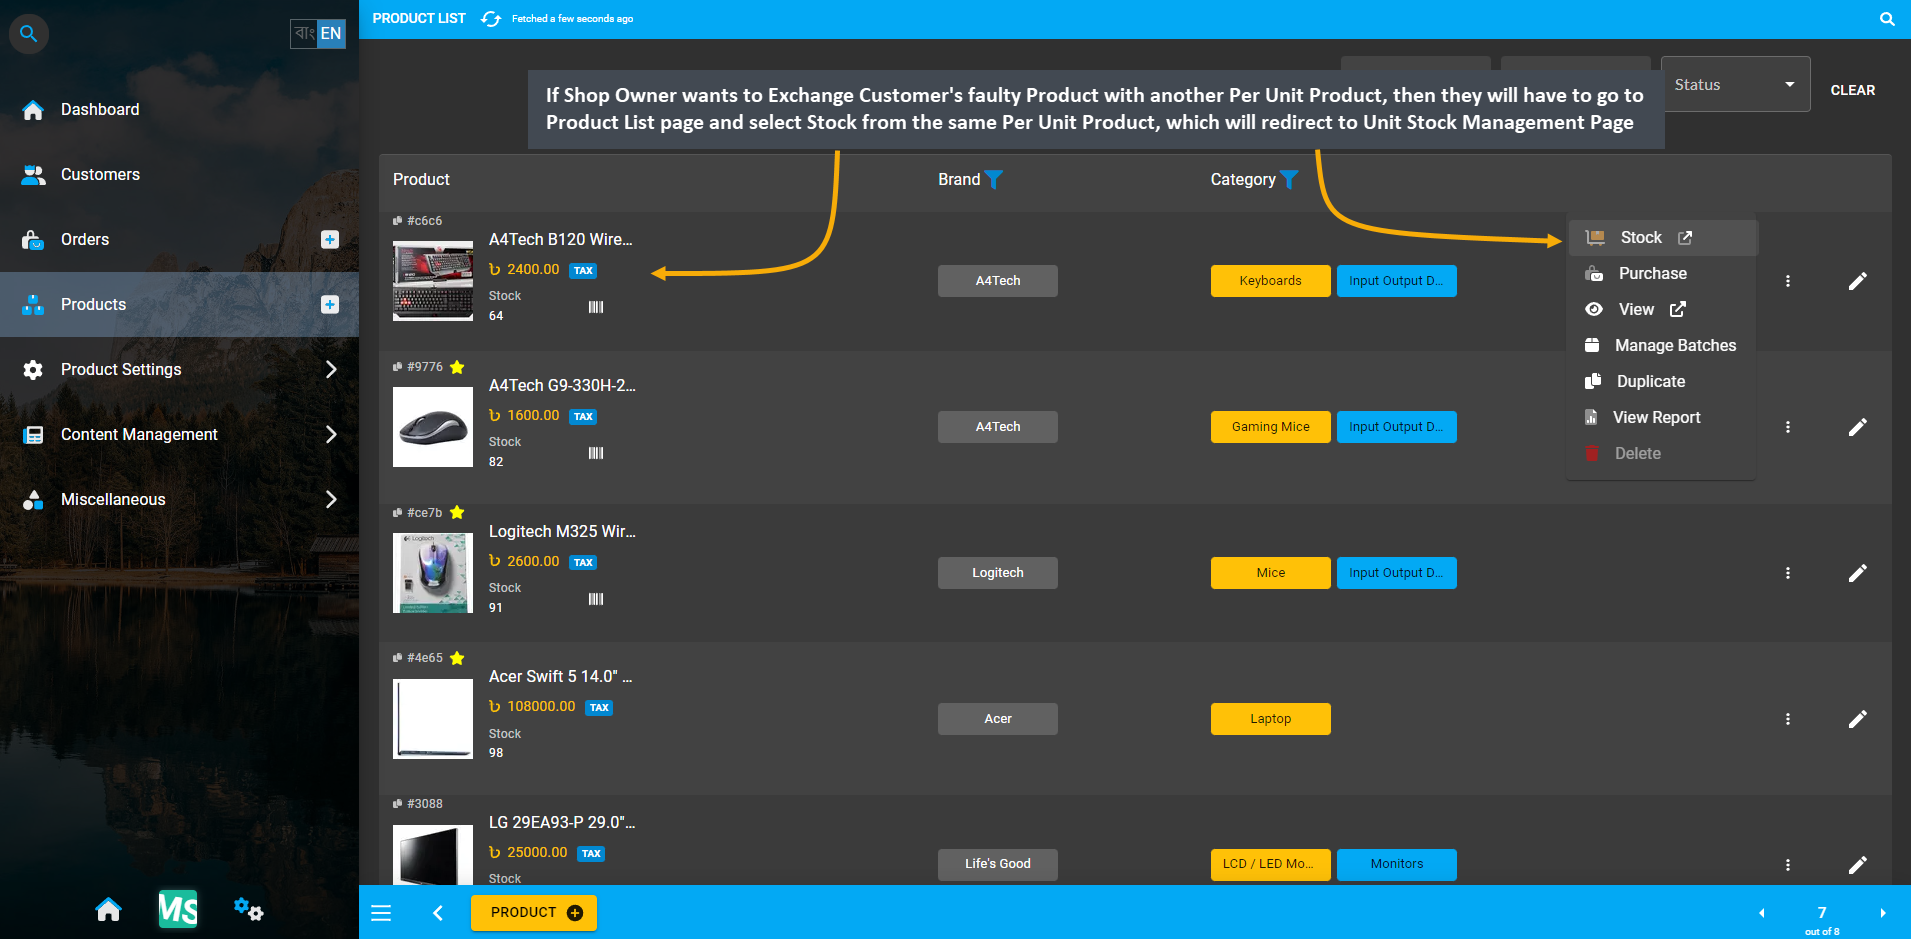
Task: Click A4Tech G9-330H mouse thumbnail
Action: 433,427
